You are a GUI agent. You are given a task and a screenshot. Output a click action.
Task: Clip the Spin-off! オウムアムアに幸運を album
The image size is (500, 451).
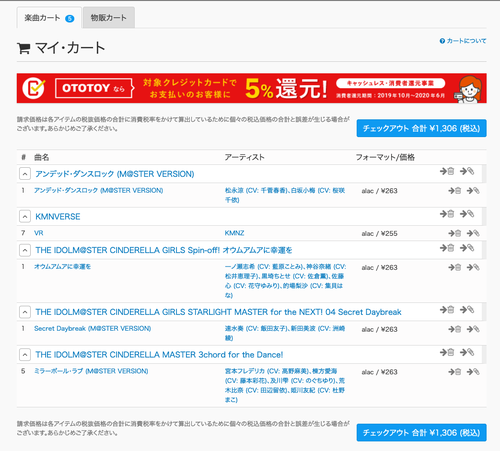[x=467, y=248]
